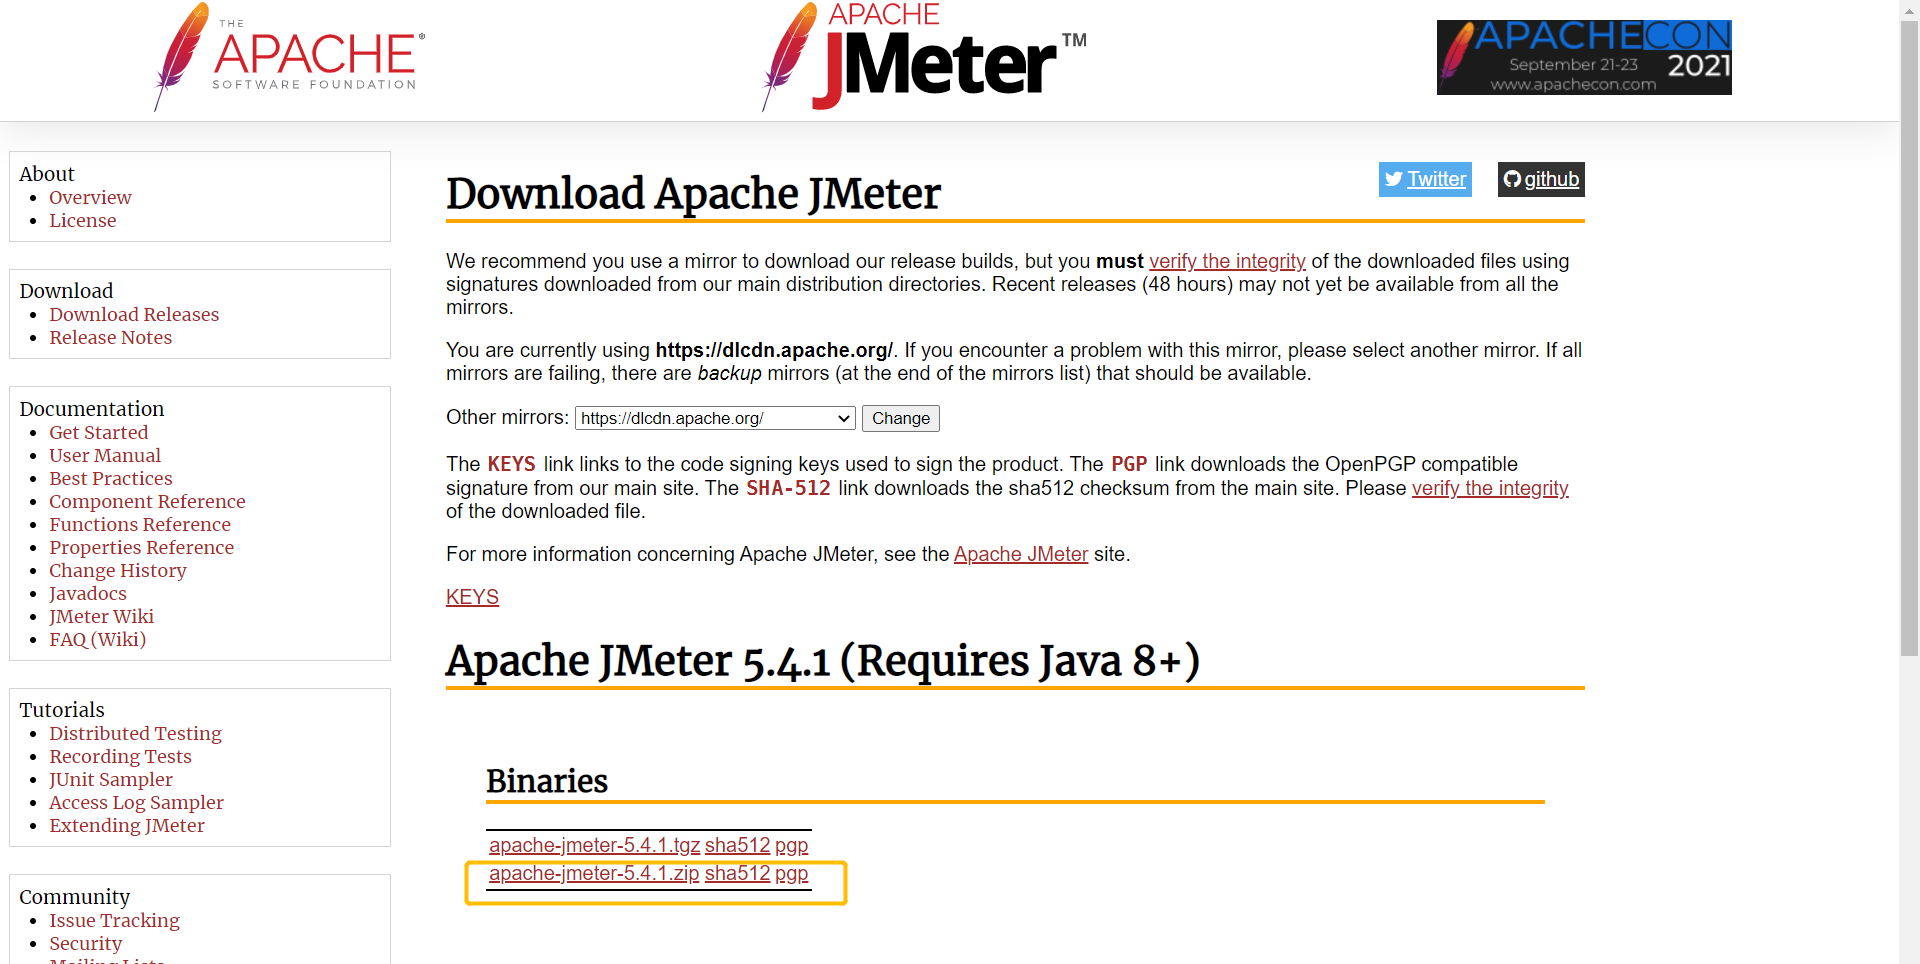This screenshot has width=1920, height=964.
Task: Open the User Manual link
Action: 105,455
